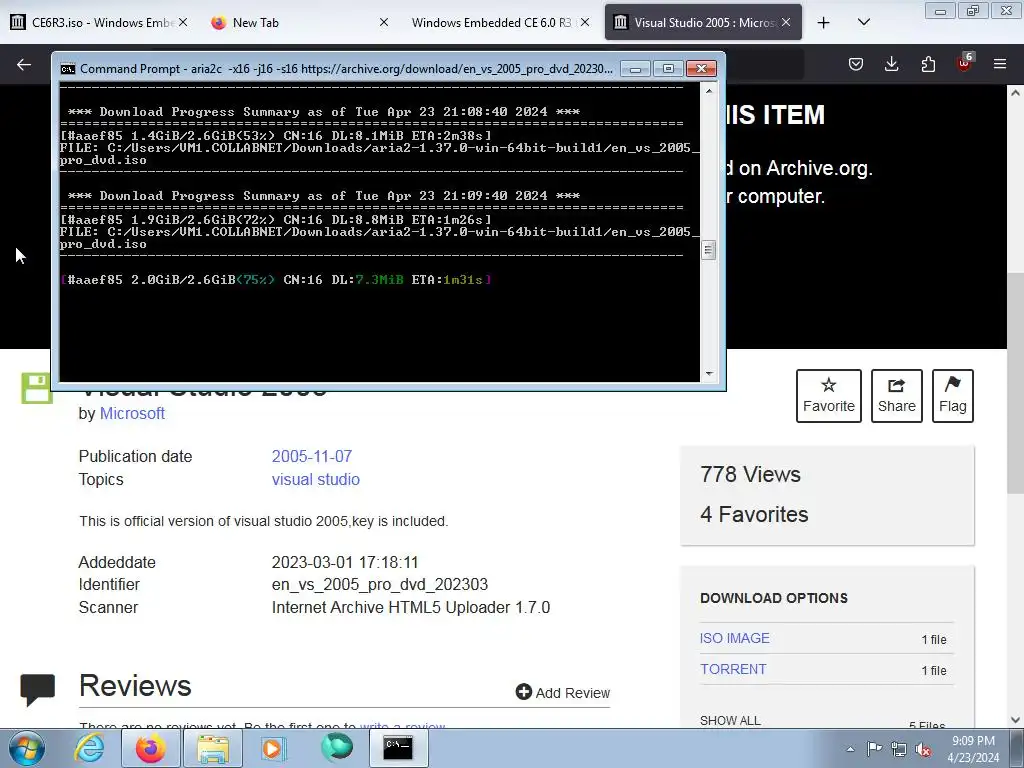
Task: Show hidden tray icons arrow
Action: pos(850,749)
